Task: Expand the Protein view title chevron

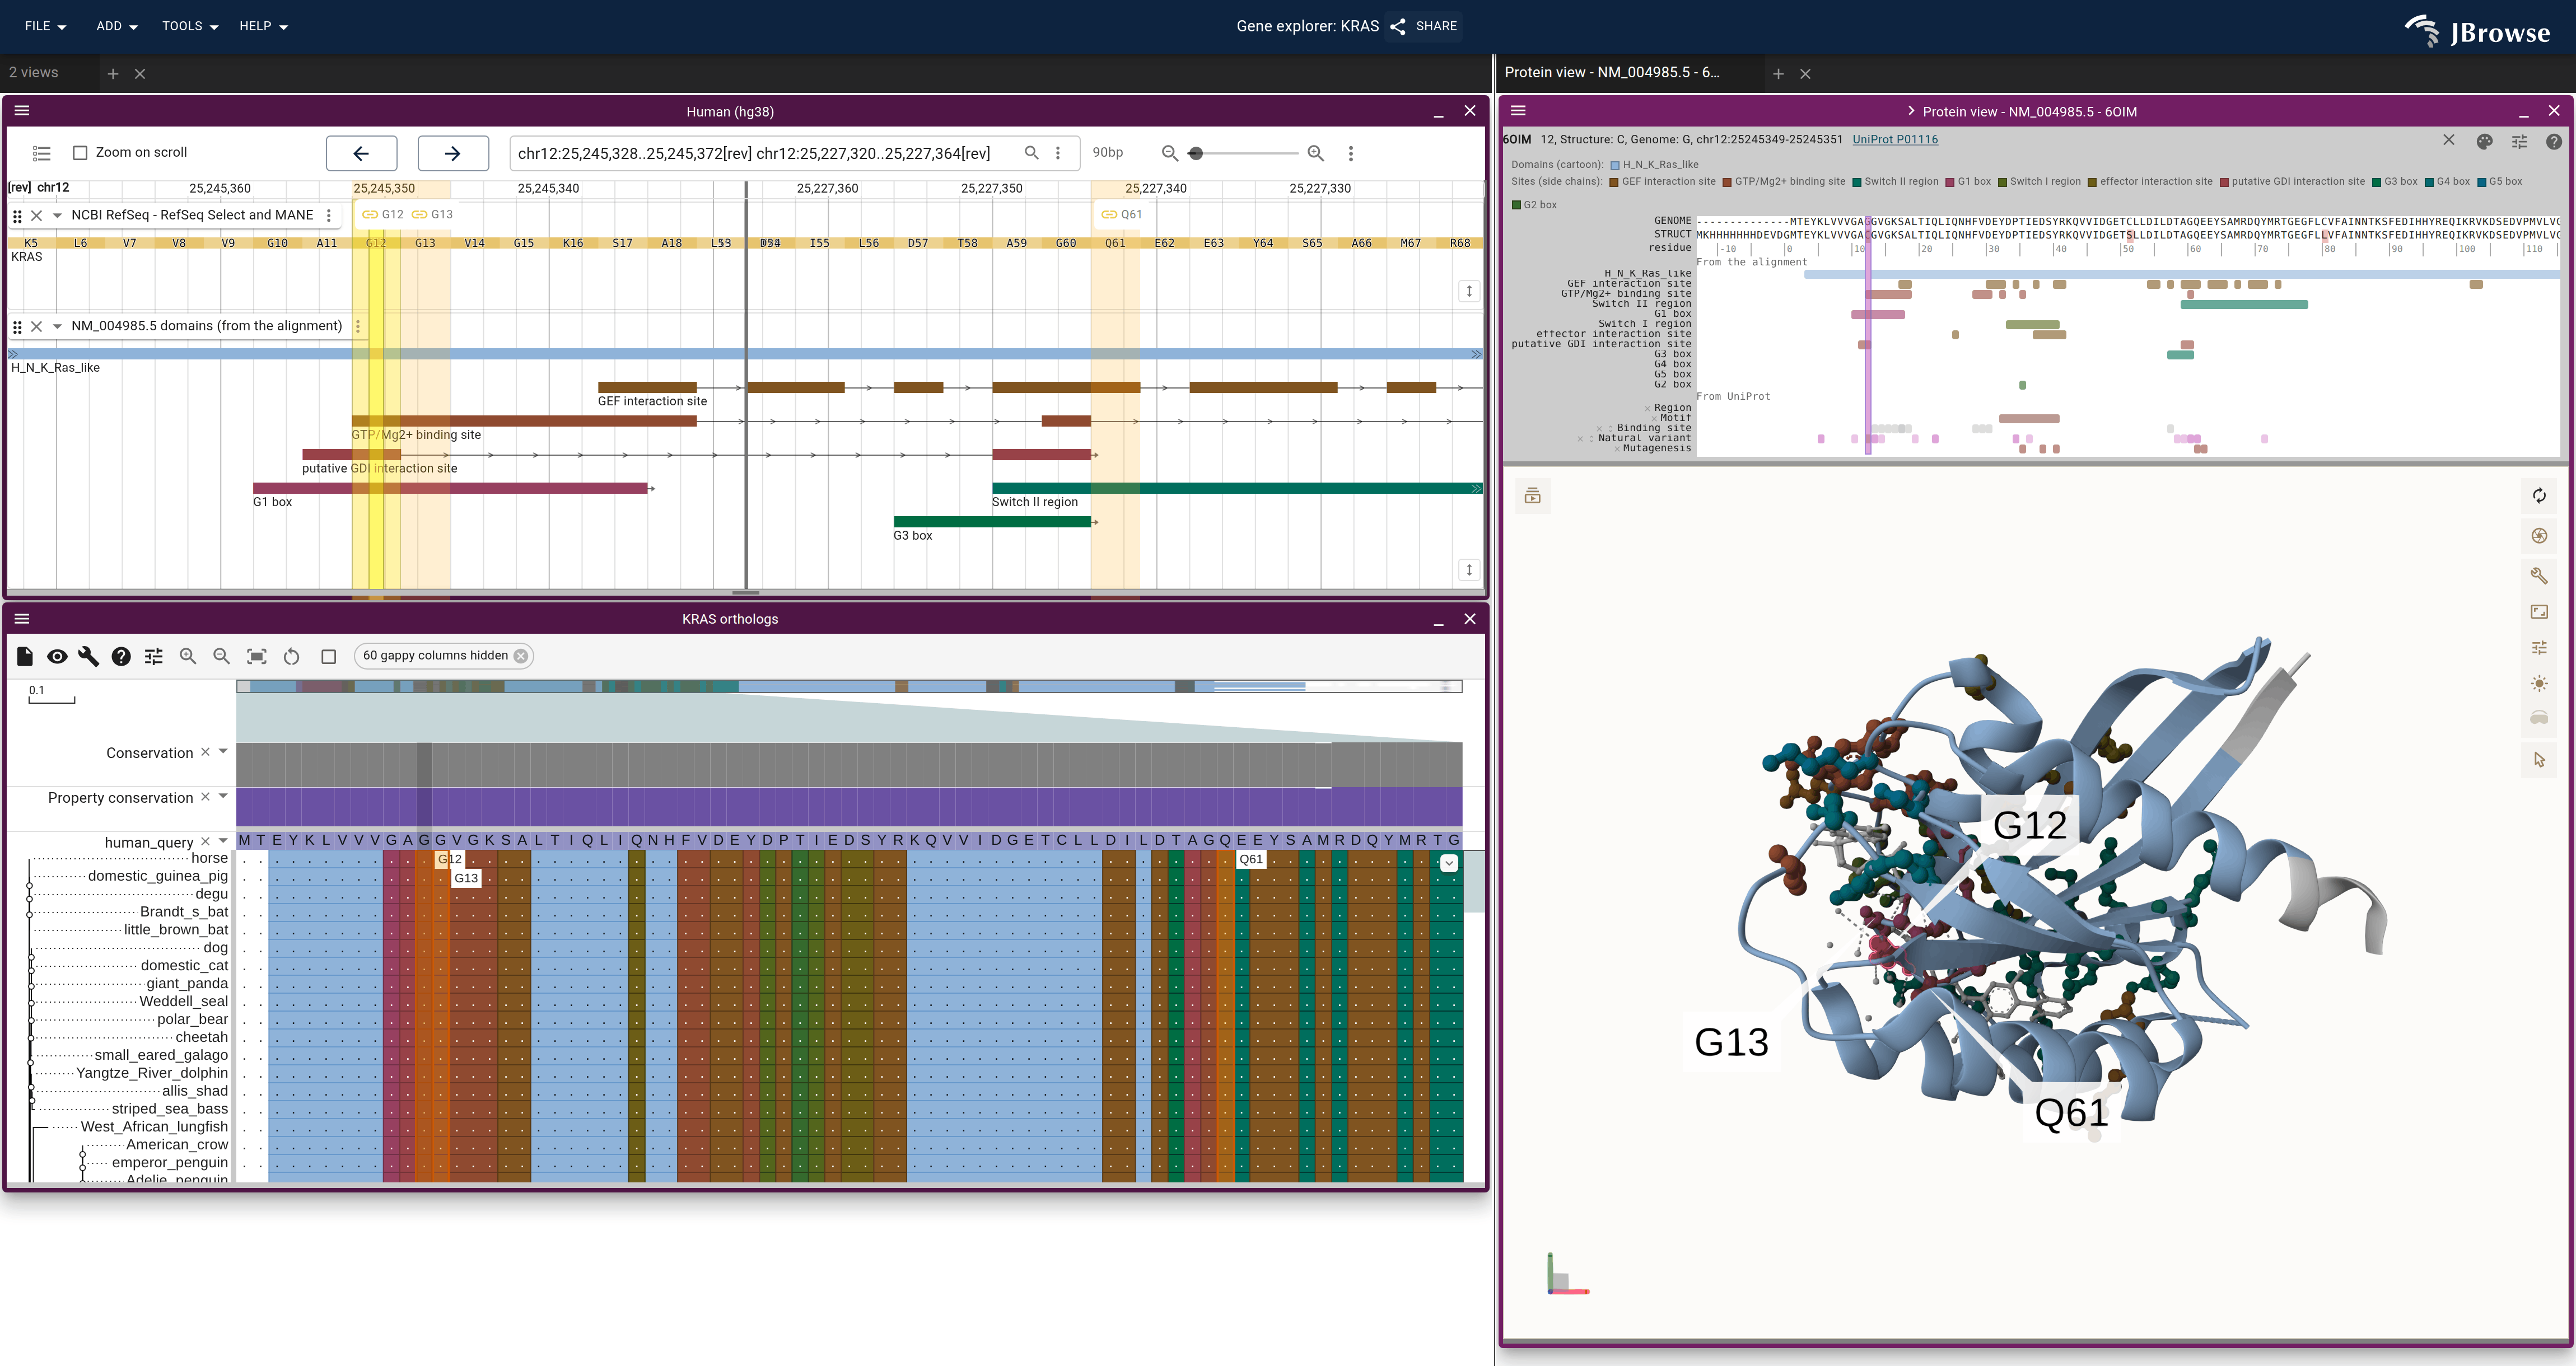Action: 1911,111
